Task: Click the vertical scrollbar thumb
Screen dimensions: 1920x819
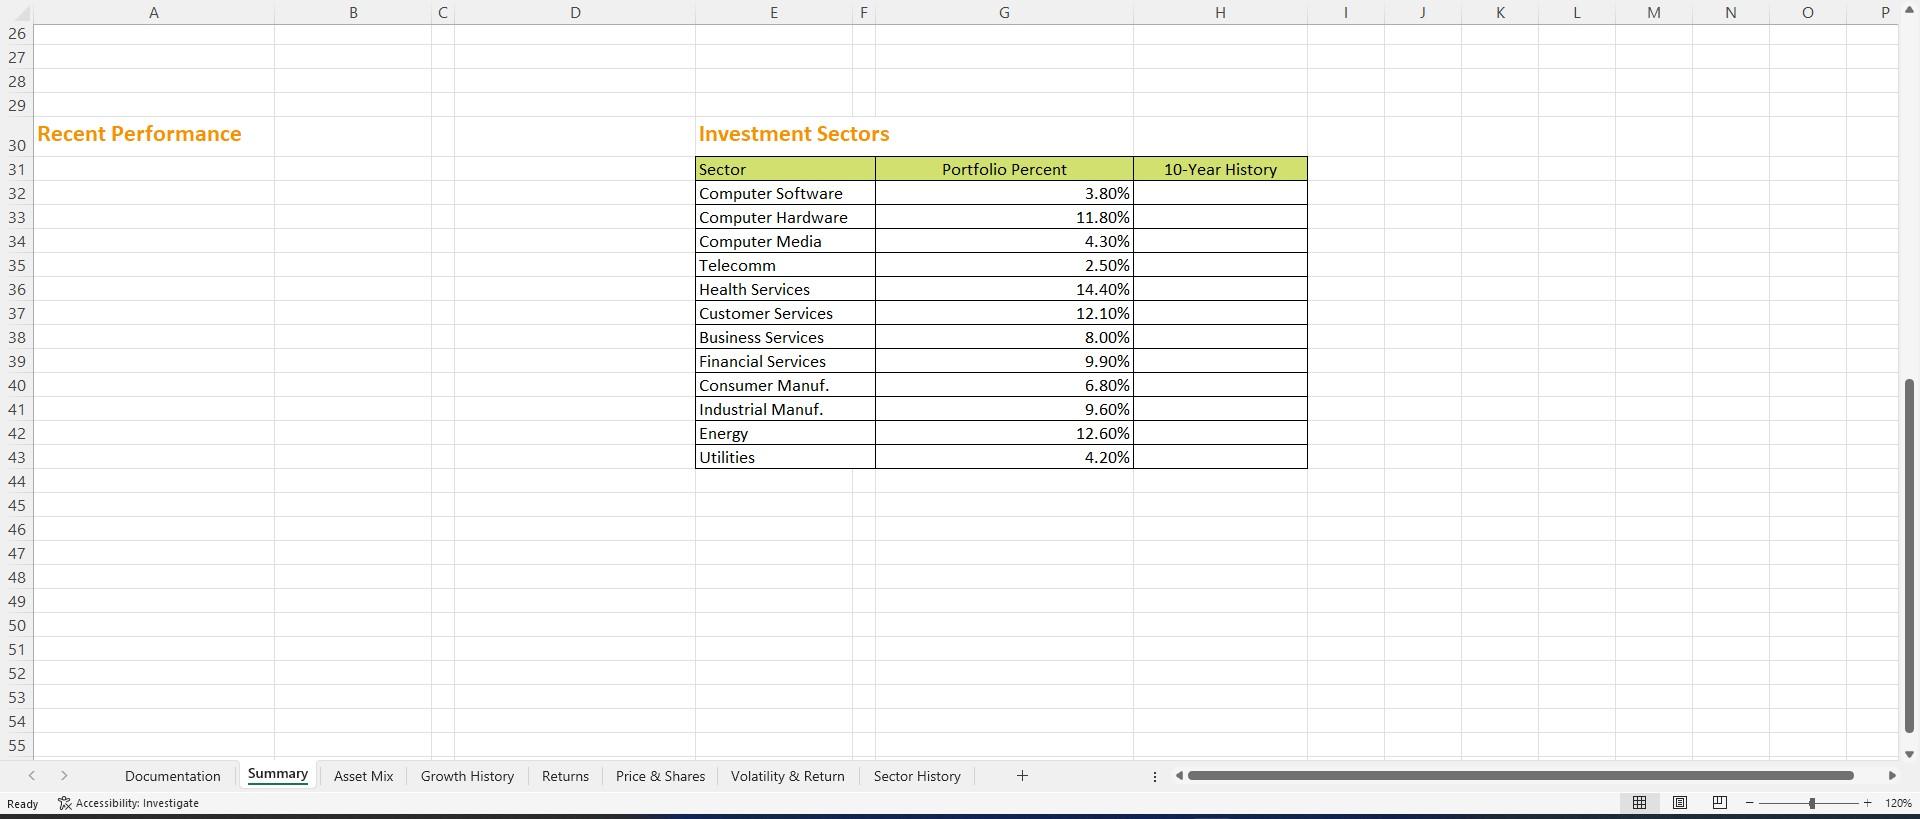Action: click(x=1909, y=555)
